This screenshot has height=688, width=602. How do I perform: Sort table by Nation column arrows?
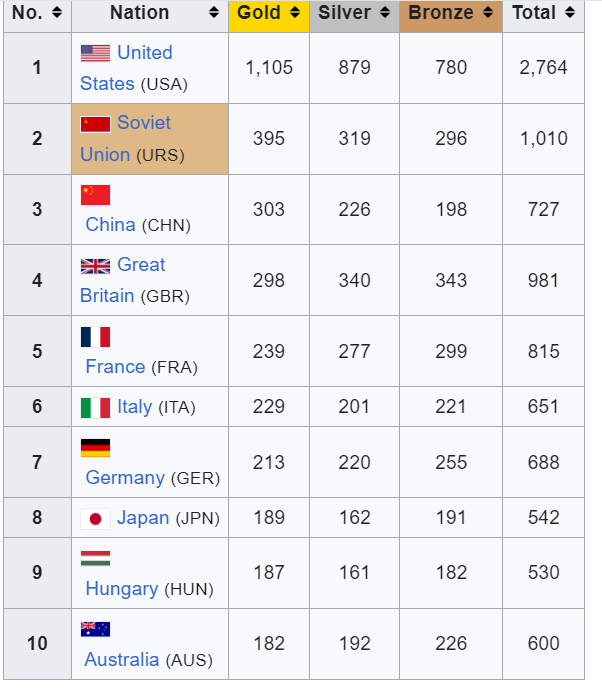(x=214, y=12)
